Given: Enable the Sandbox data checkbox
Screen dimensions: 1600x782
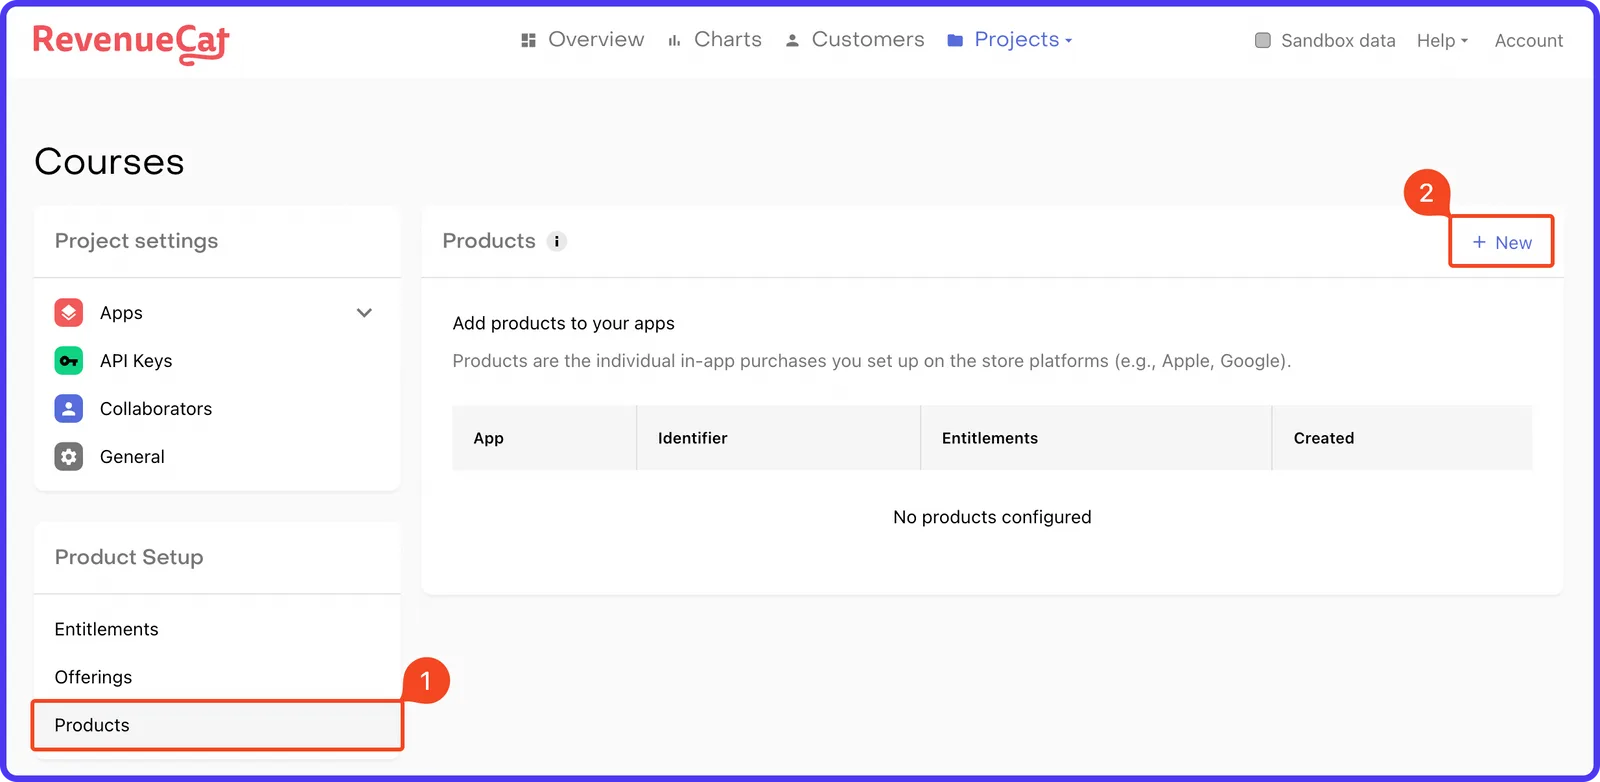Looking at the screenshot, I should pos(1263,40).
